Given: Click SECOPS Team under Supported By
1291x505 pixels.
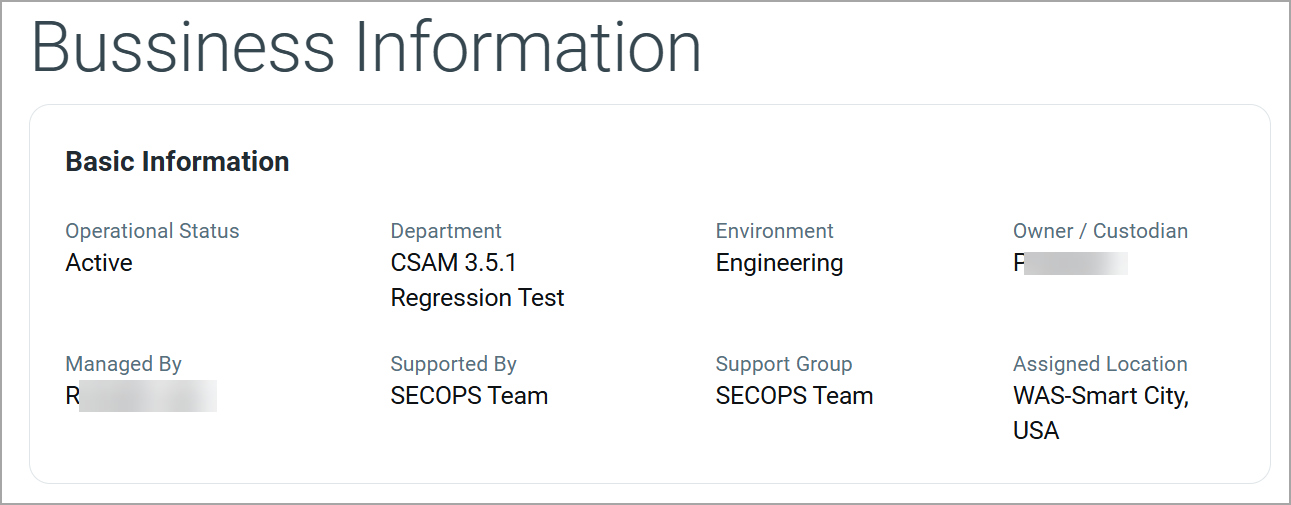Looking at the screenshot, I should [469, 396].
